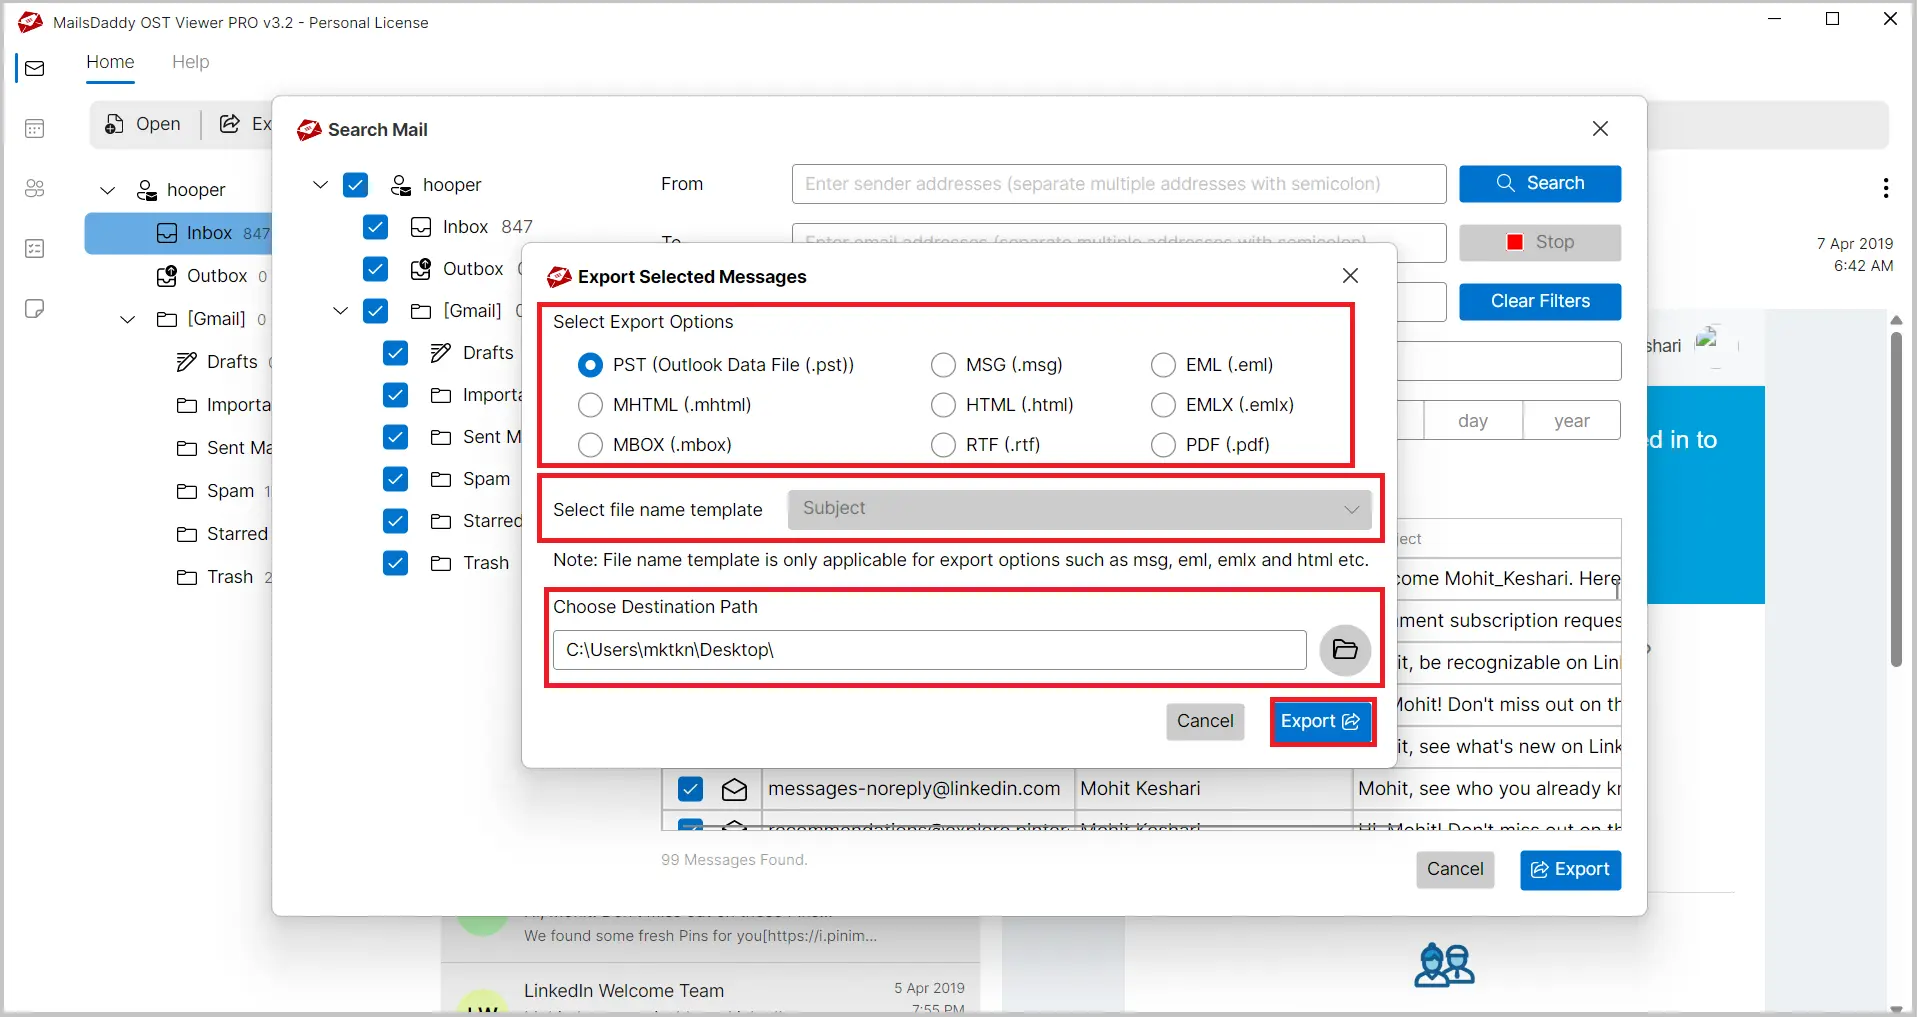Browse destination folder icon button
Image resolution: width=1918 pixels, height=1017 pixels.
[1345, 650]
